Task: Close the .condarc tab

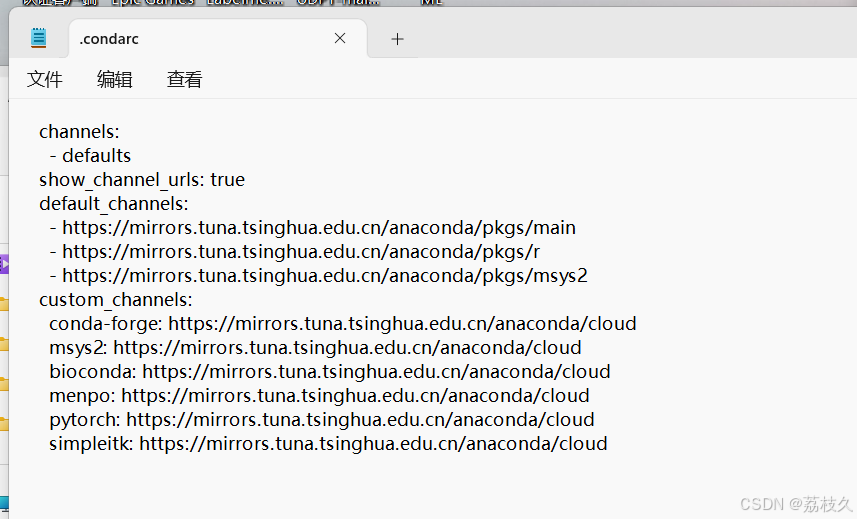Action: tap(340, 38)
